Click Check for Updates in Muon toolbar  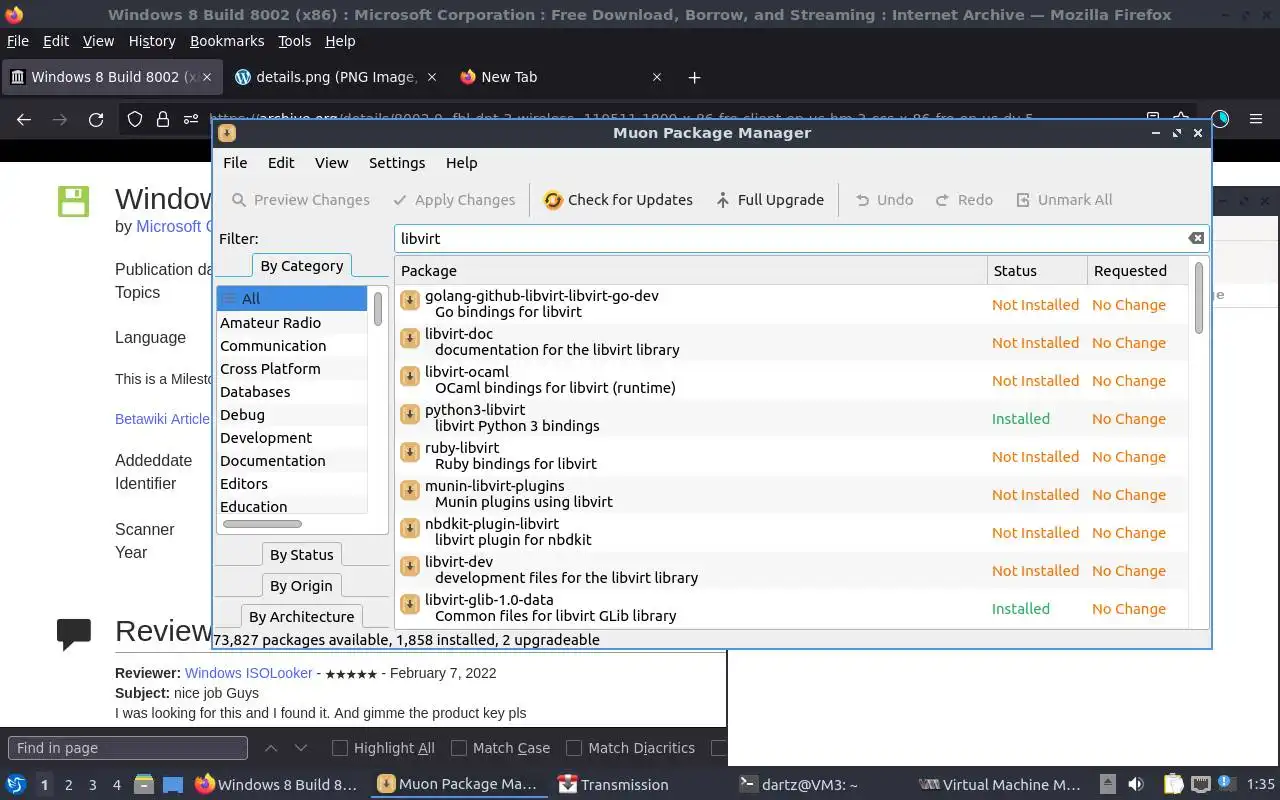point(618,200)
